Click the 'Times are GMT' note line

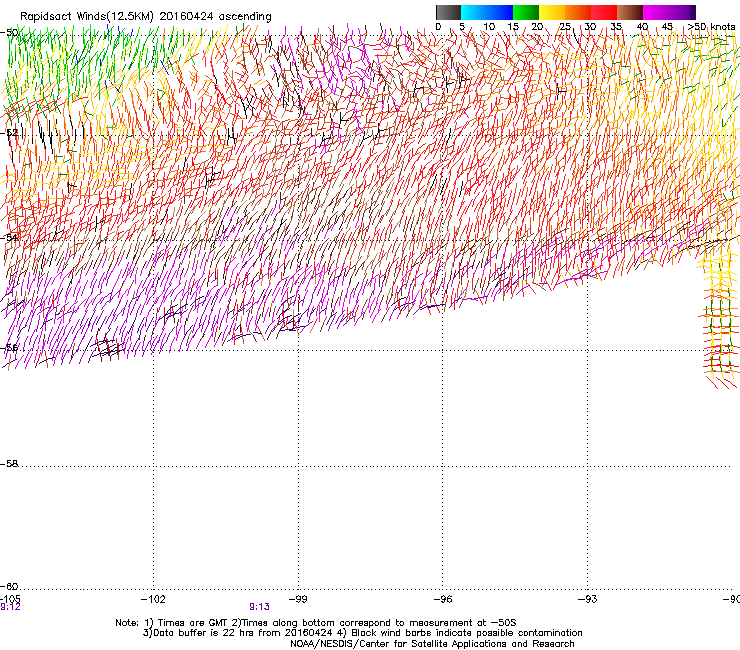tap(316, 623)
